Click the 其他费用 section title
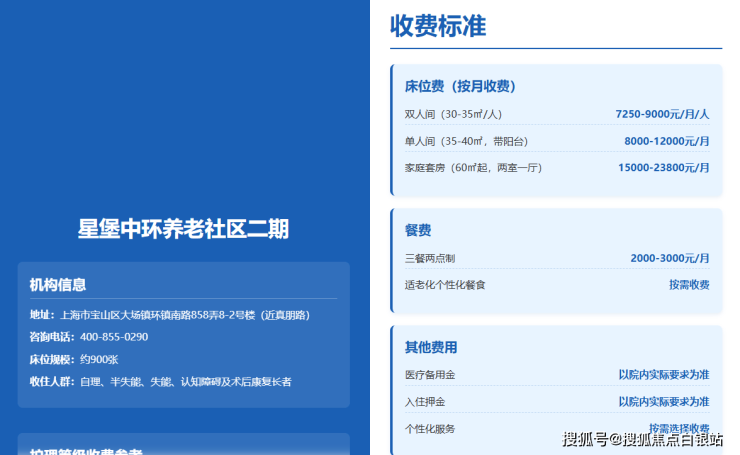The height and width of the screenshot is (455, 740). tap(431, 347)
